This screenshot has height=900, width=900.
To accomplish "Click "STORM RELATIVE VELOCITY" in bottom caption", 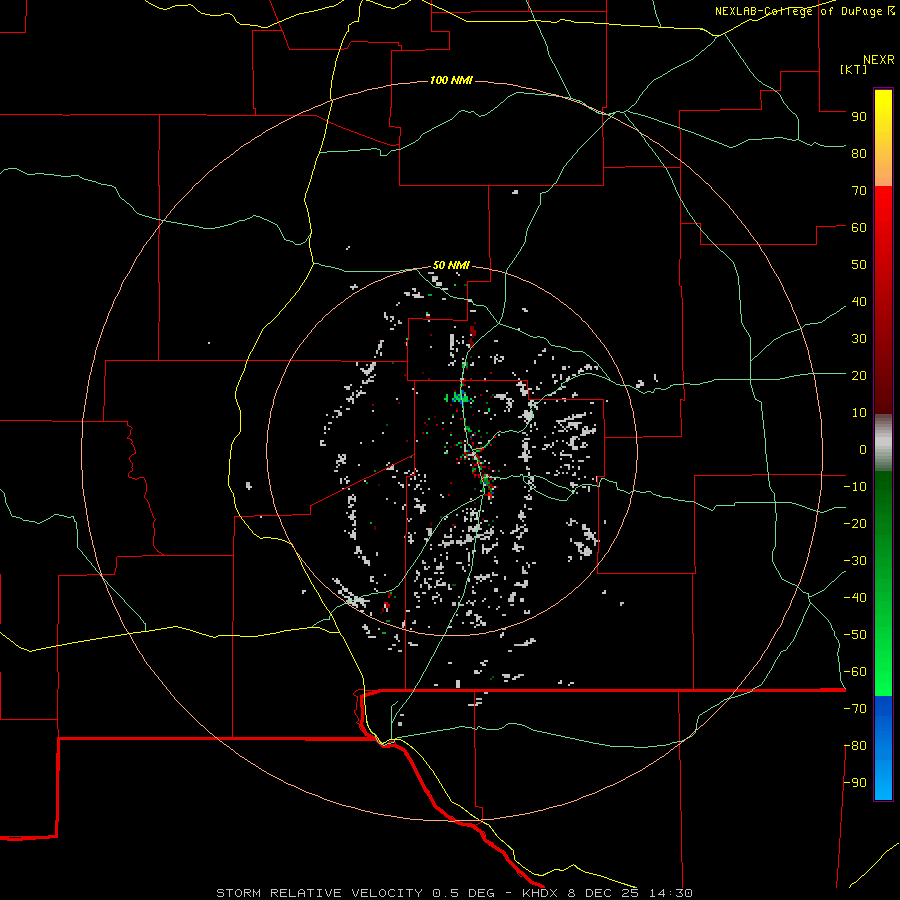I will tap(320, 893).
